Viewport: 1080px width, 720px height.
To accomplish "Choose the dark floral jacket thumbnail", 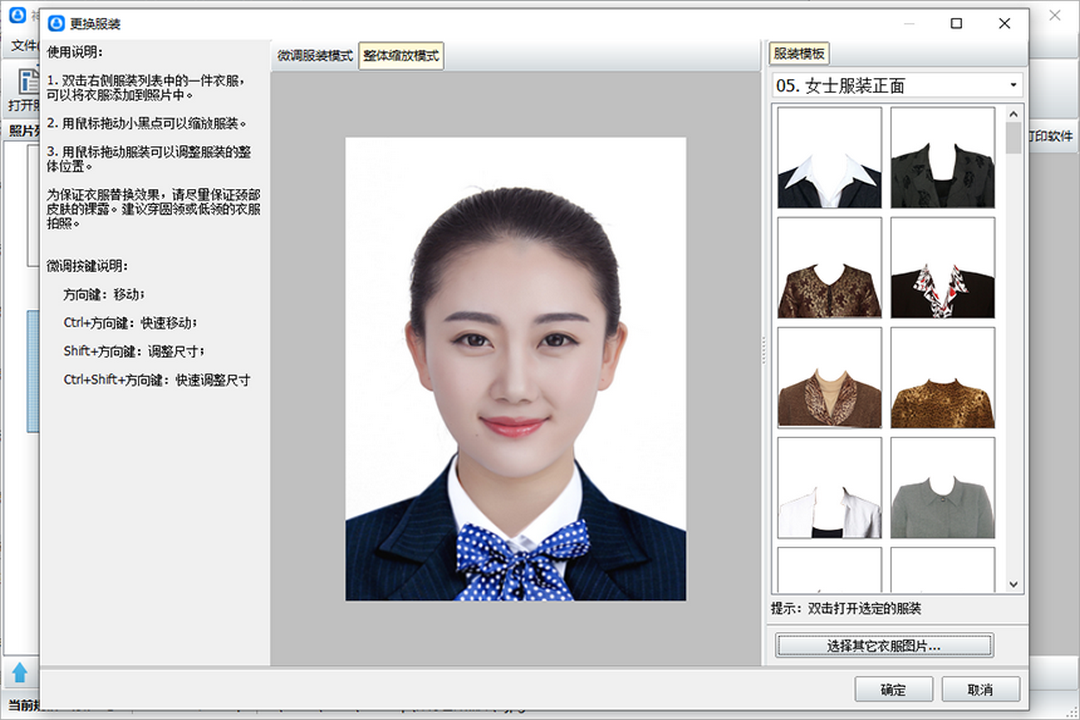I will point(942,158).
